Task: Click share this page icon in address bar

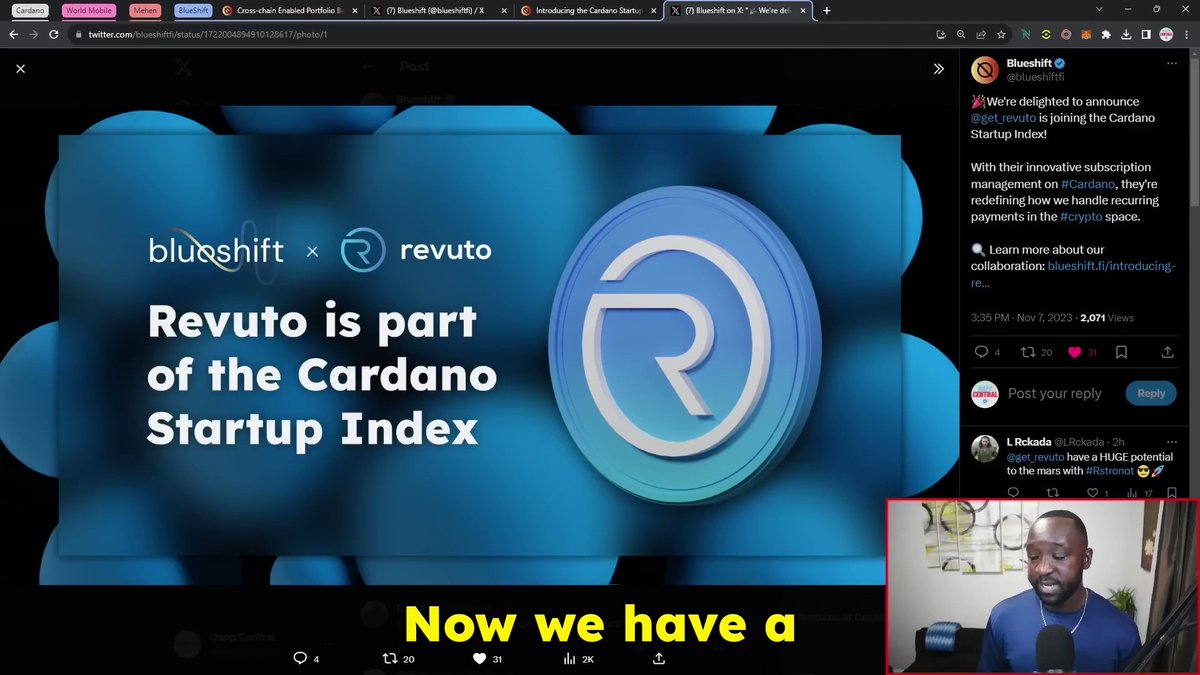Action: click(981, 34)
